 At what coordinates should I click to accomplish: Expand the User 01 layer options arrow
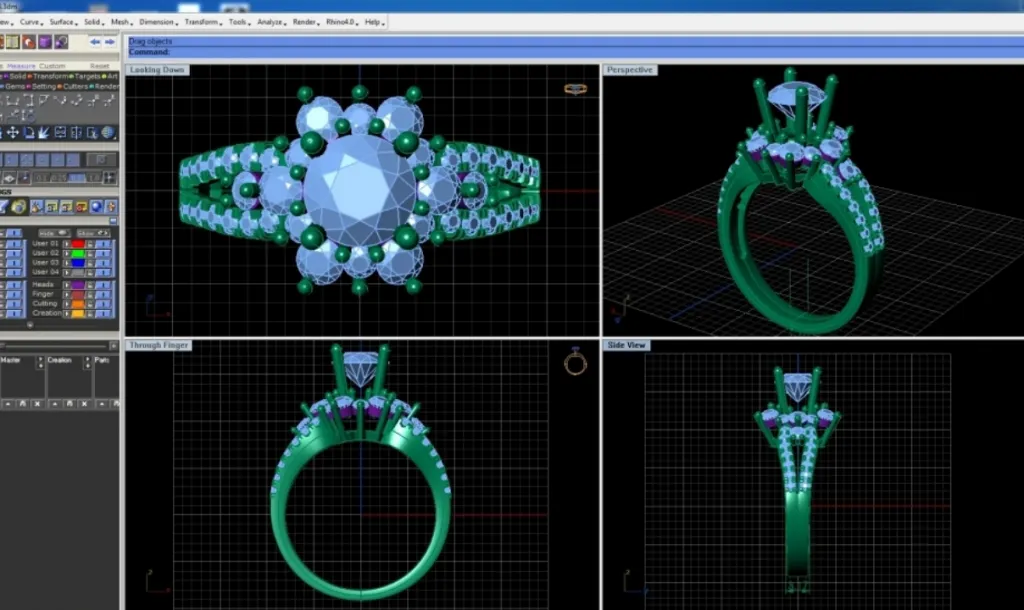click(68, 244)
